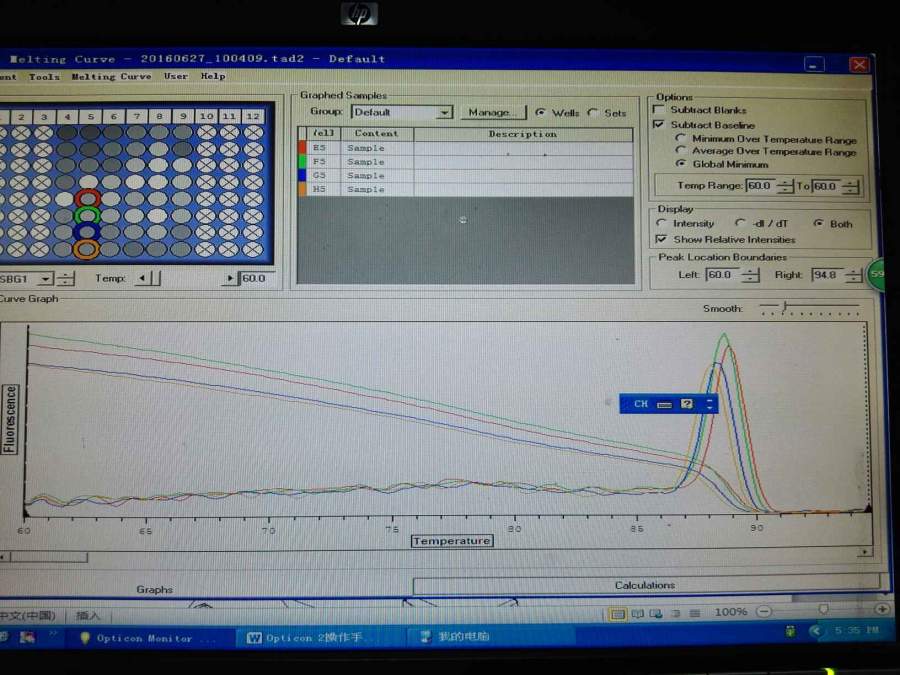The height and width of the screenshot is (675, 900).
Task: Click the Right boundary 94.8 field
Action: coord(828,275)
